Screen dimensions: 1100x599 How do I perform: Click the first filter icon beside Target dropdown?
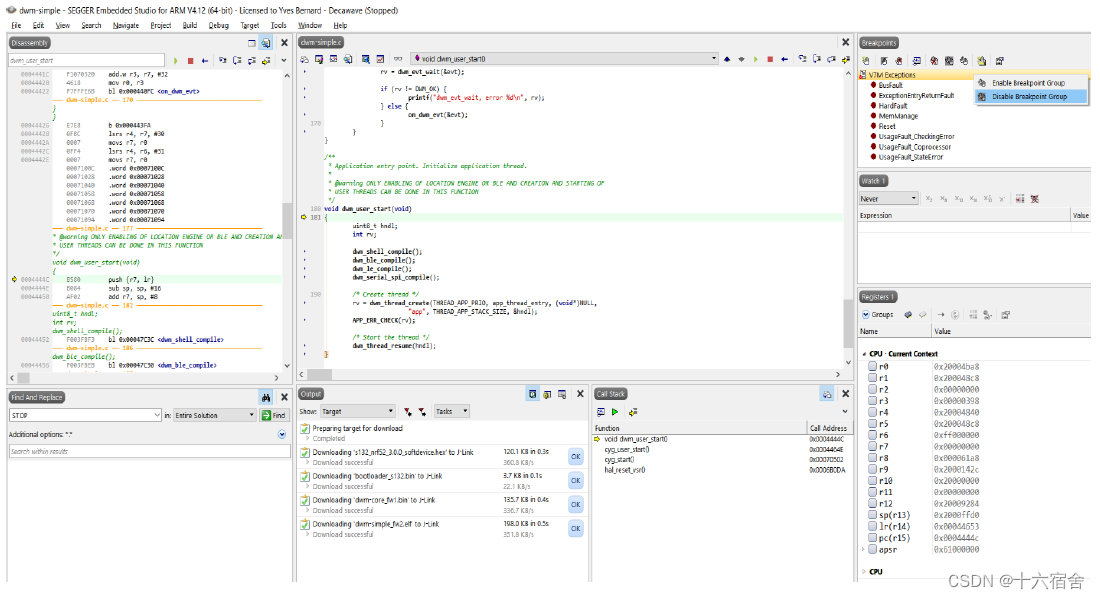coord(408,412)
